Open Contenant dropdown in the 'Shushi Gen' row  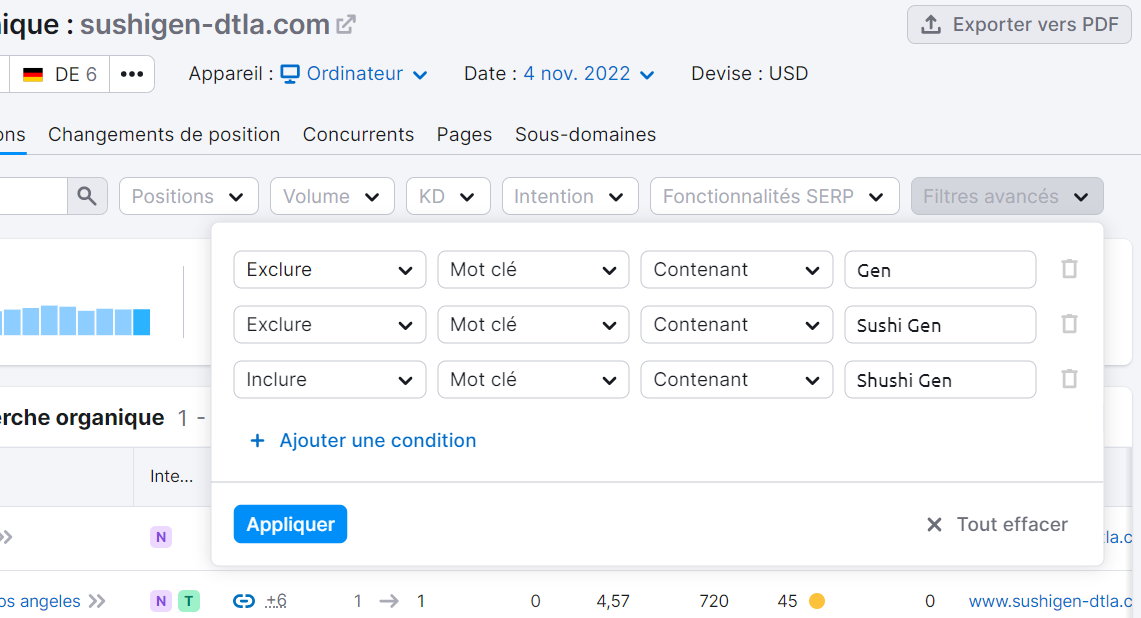coord(736,379)
